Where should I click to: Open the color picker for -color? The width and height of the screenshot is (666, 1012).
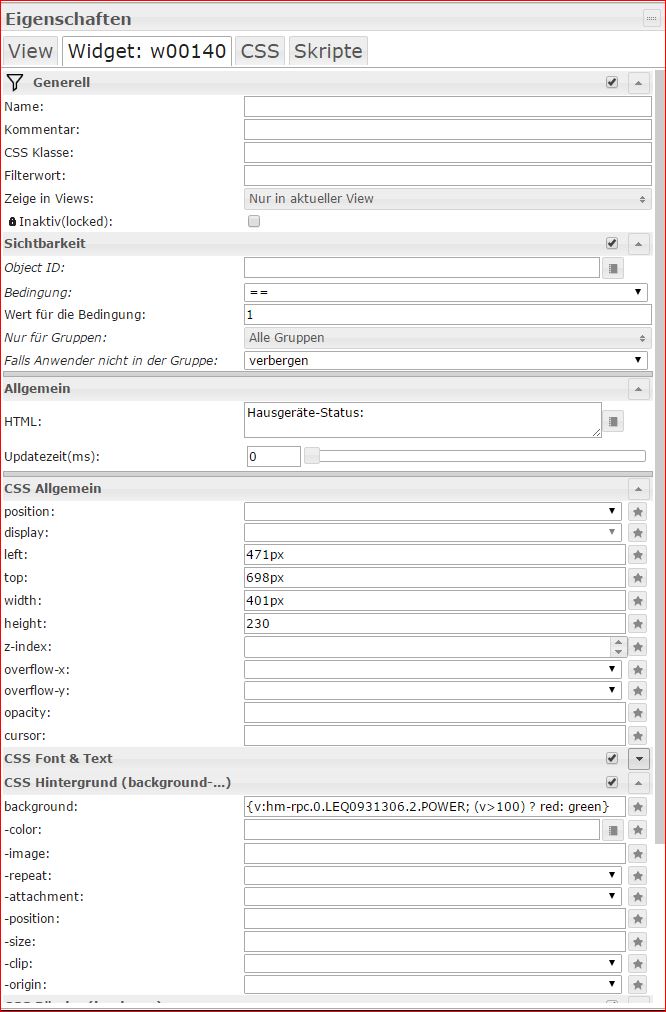pyautogui.click(x=613, y=829)
